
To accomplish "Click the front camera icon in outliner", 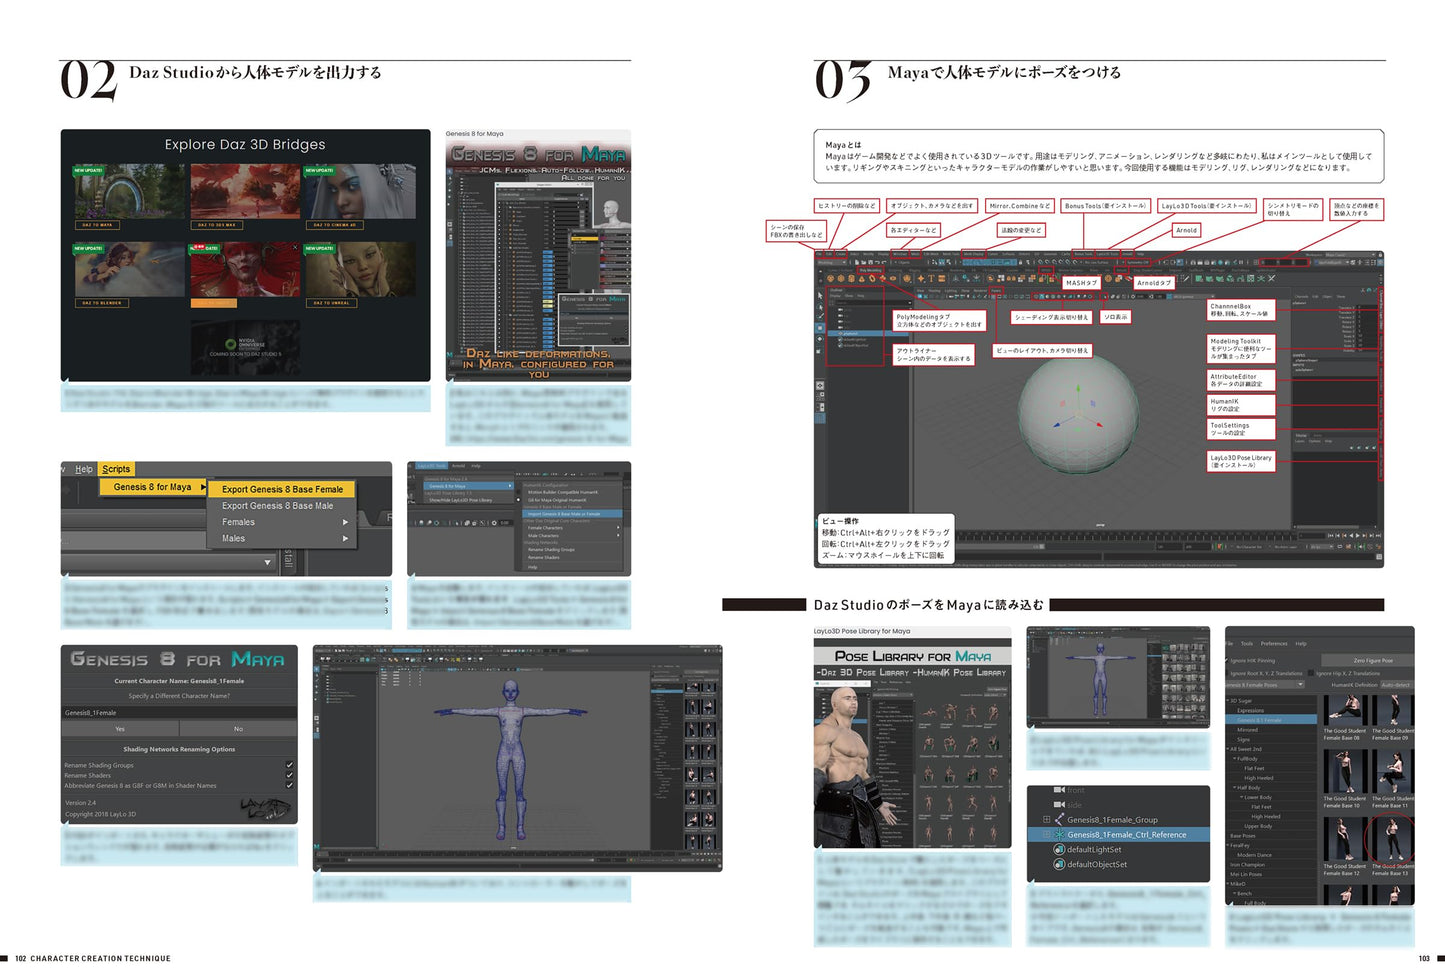I will [x=1059, y=790].
